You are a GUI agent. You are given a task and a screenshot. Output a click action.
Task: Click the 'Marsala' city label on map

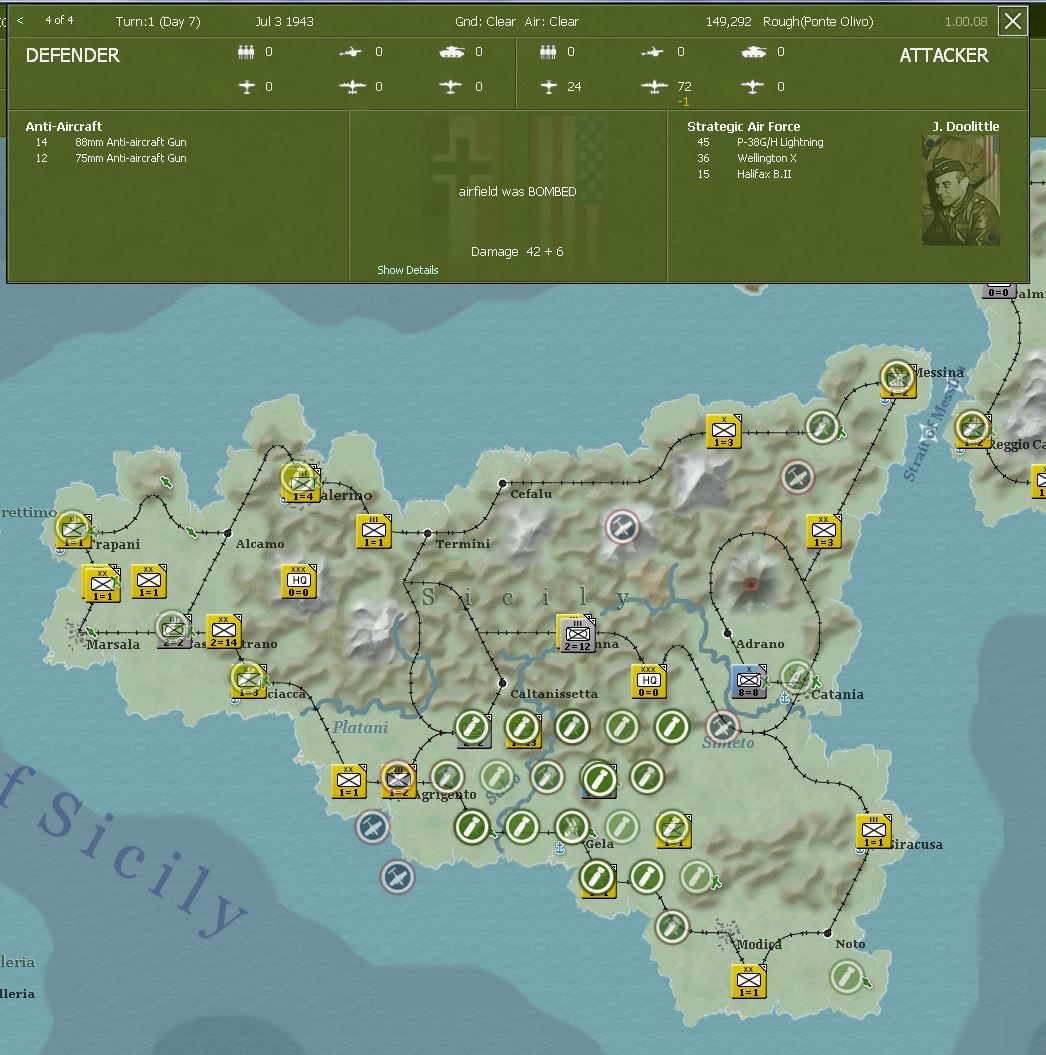pyautogui.click(x=113, y=645)
